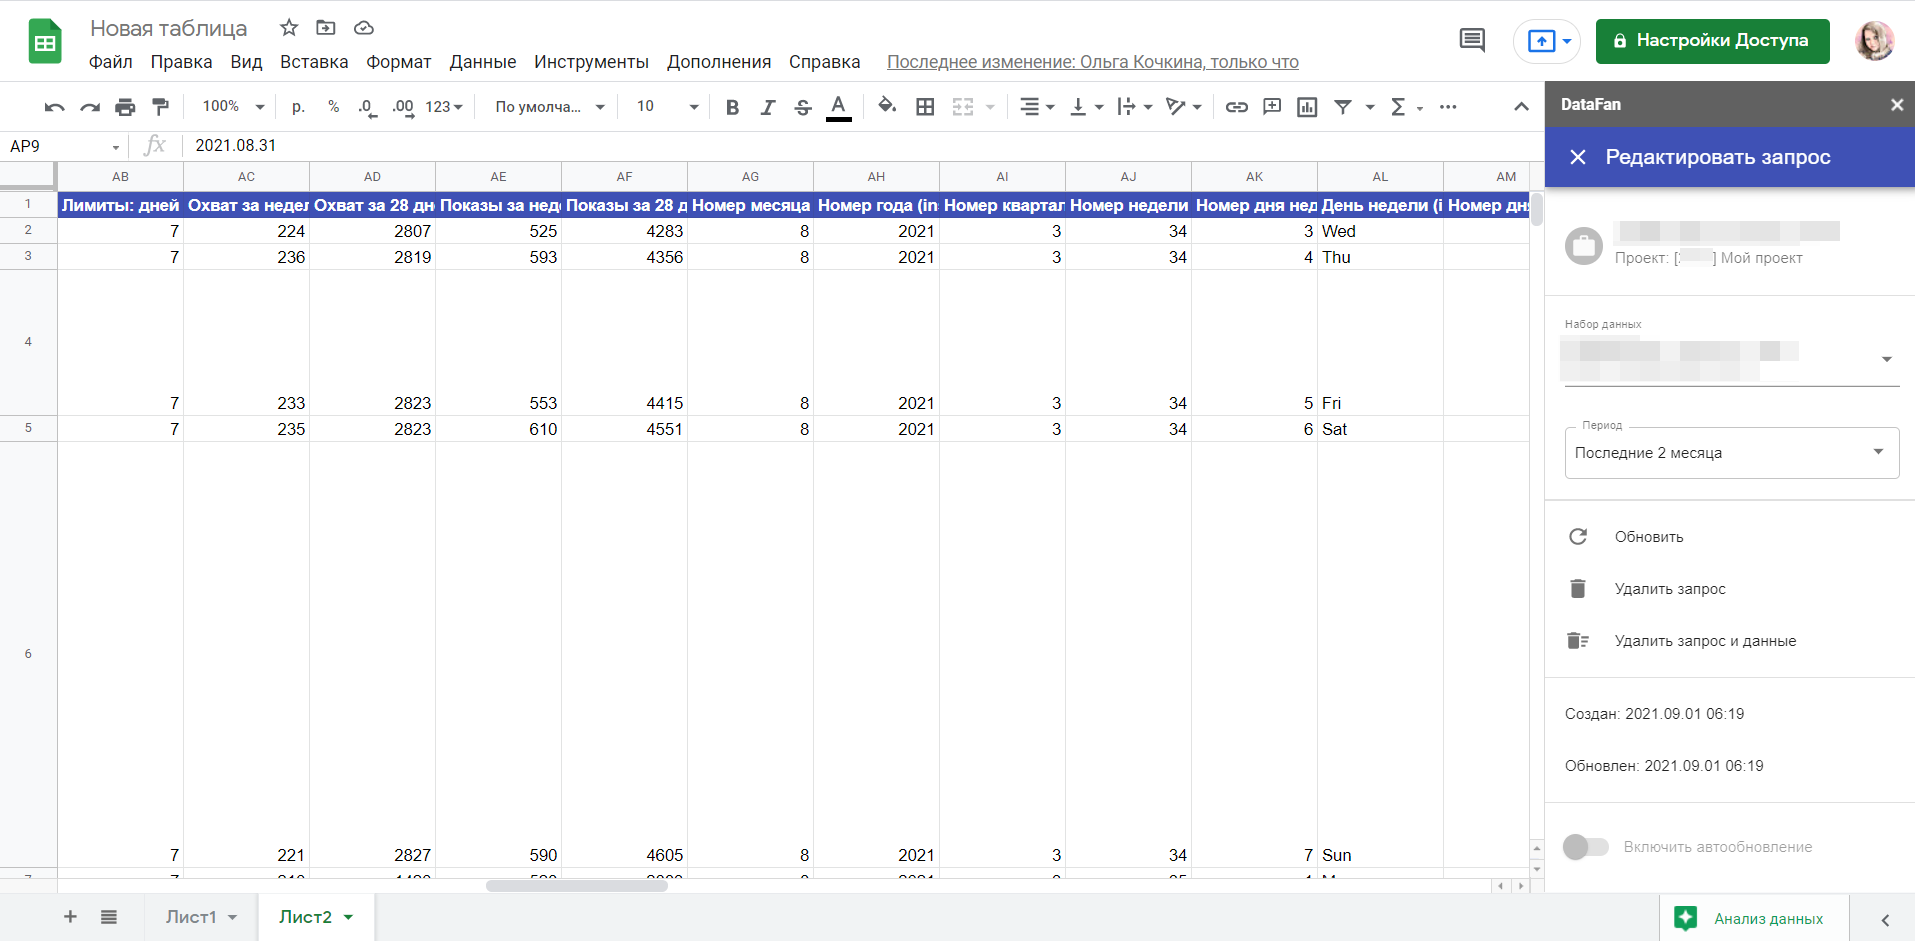The image size is (1915, 941).
Task: Click Удалить запрос и данные
Action: (x=1704, y=641)
